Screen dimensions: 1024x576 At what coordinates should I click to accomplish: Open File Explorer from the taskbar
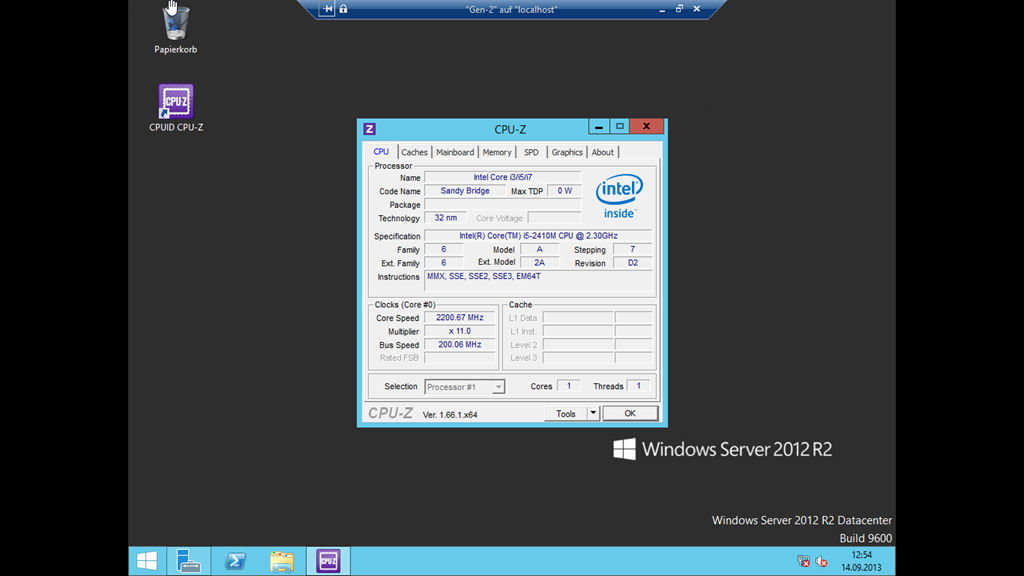pyautogui.click(x=281, y=561)
